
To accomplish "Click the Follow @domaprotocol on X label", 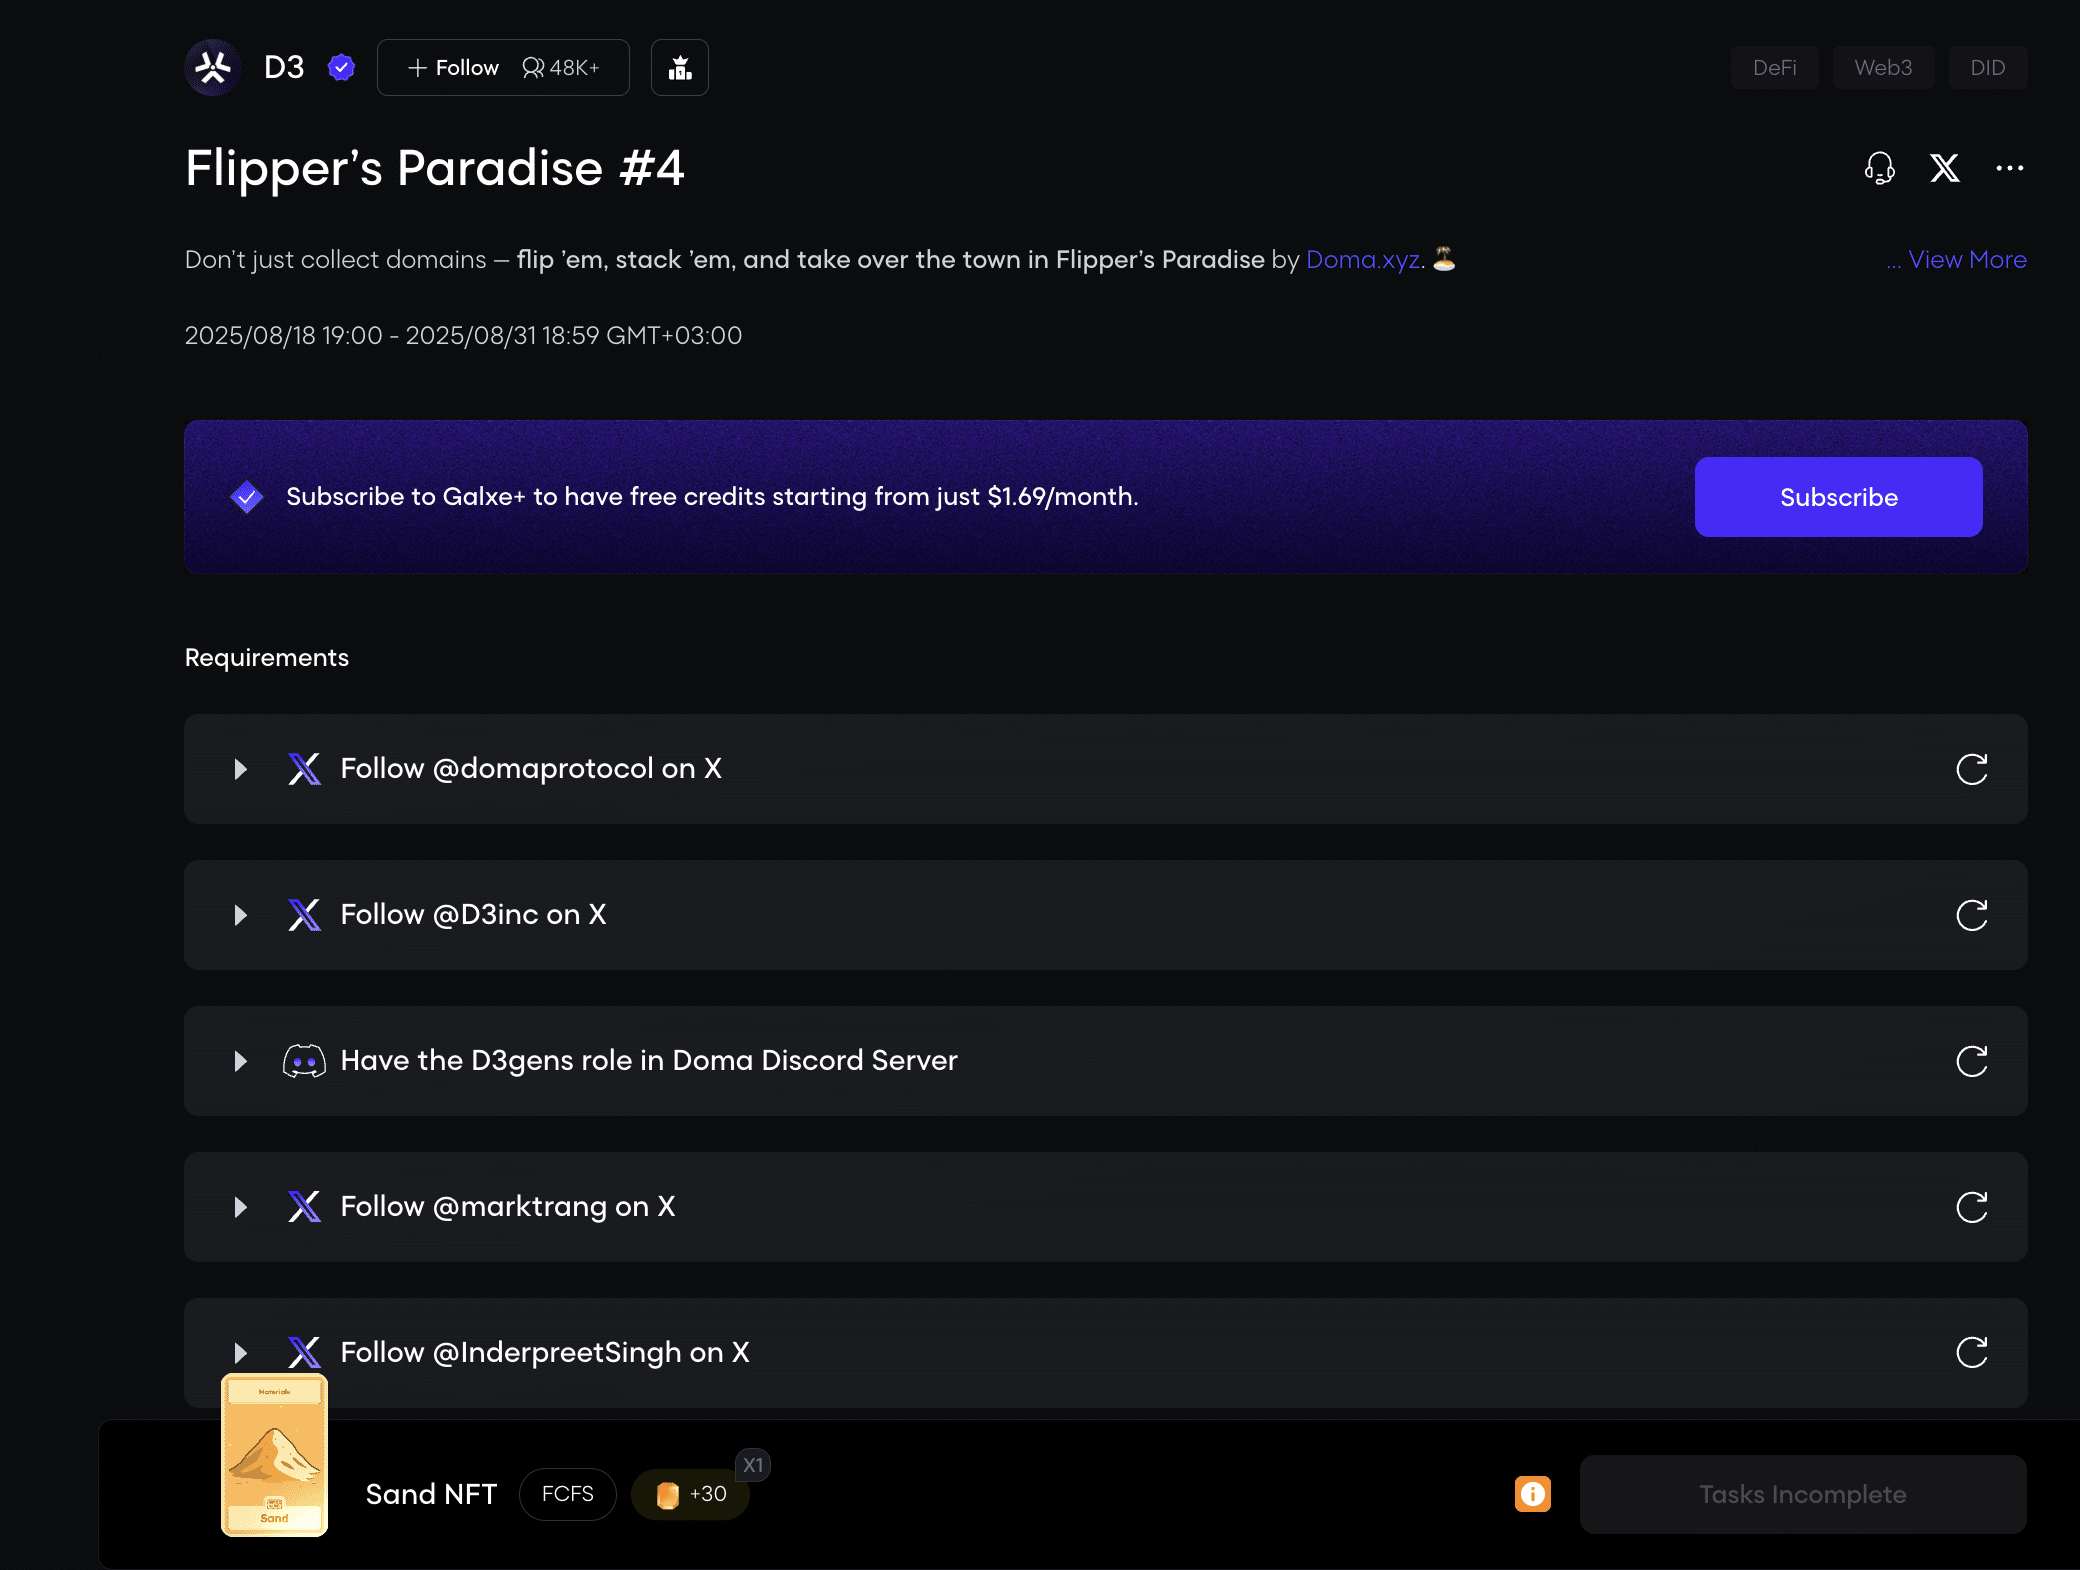I will 531,768.
